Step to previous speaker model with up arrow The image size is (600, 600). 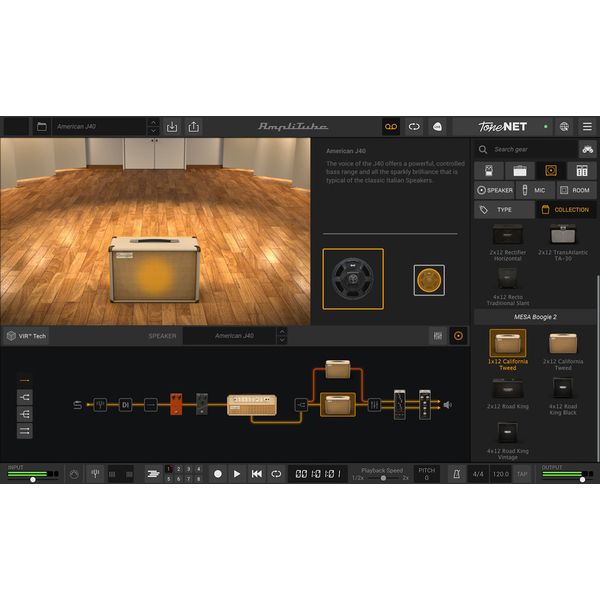282,332
